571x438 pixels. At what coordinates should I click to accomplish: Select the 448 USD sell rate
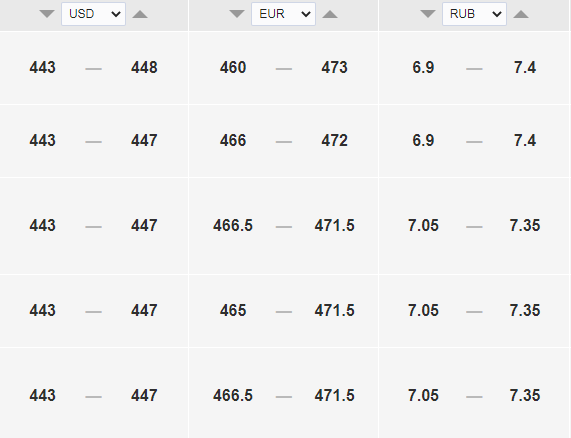point(144,68)
